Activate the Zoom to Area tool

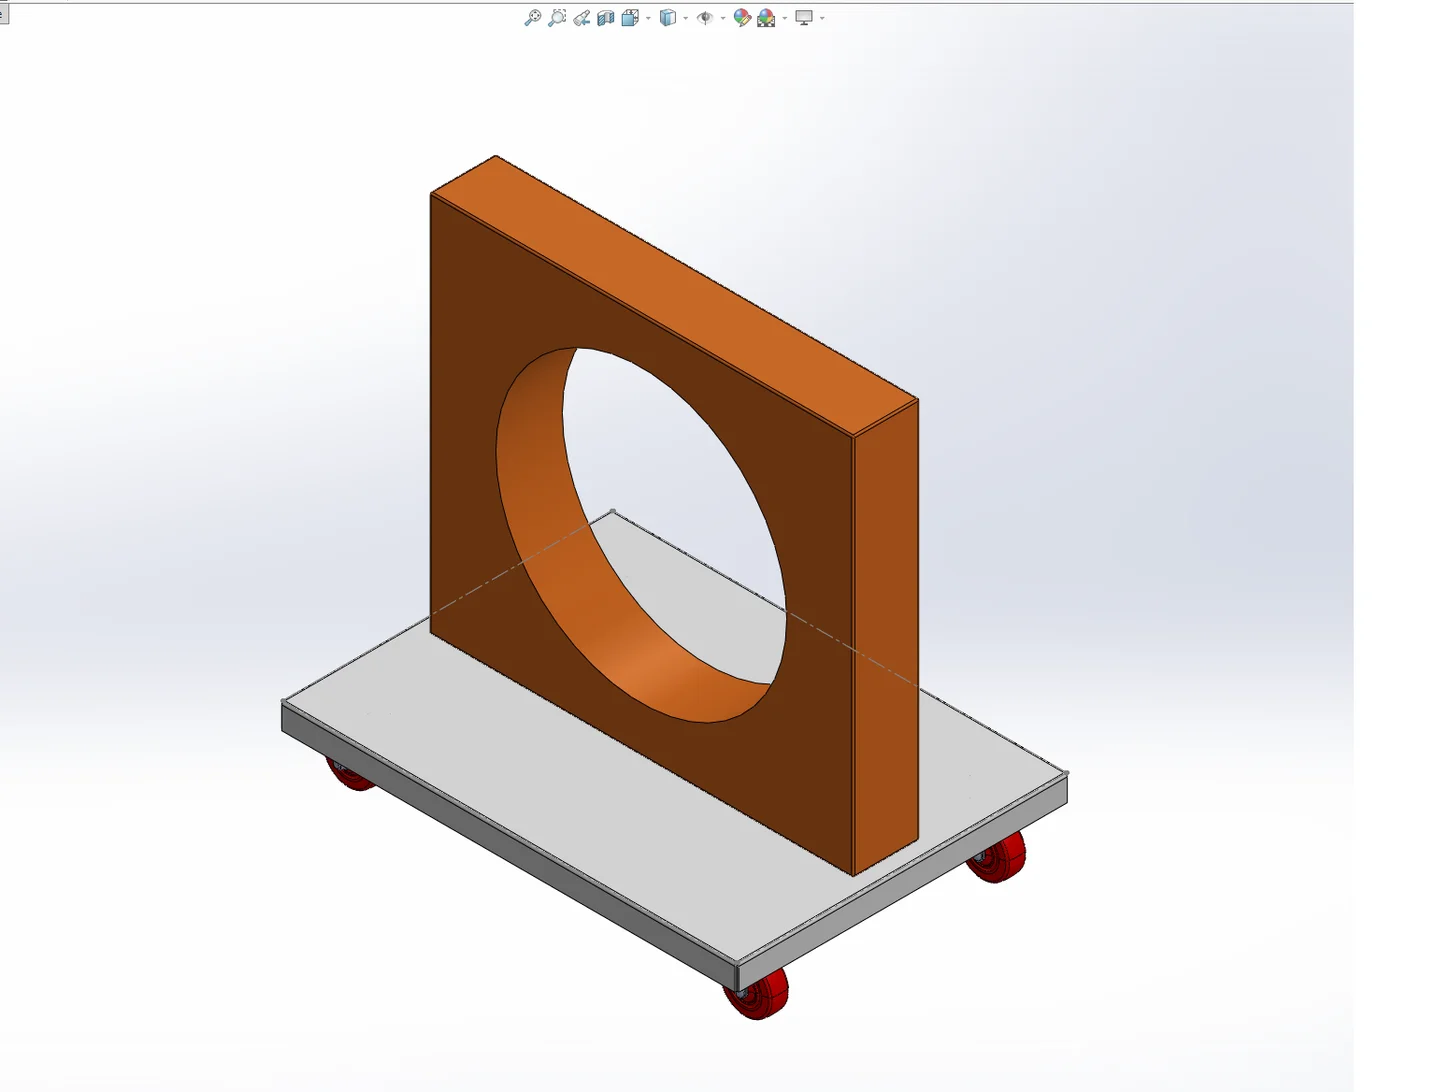click(x=557, y=17)
